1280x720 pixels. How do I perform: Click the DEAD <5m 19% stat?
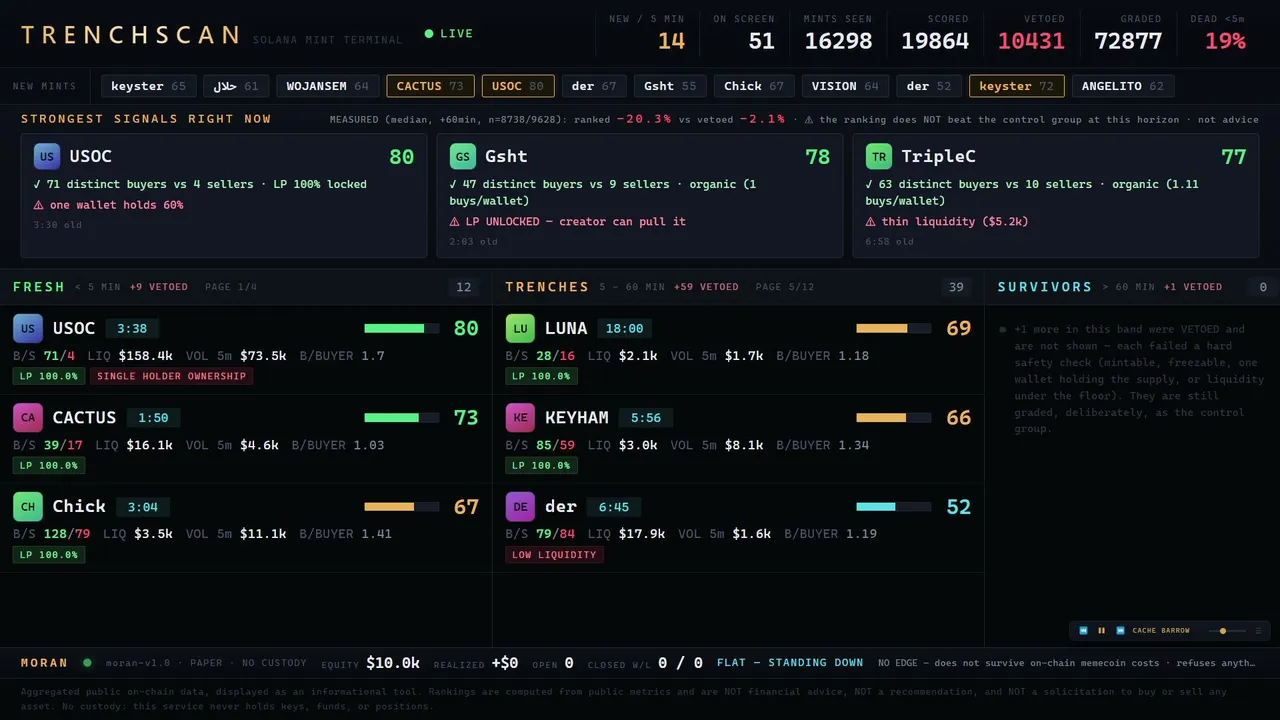tap(1218, 33)
